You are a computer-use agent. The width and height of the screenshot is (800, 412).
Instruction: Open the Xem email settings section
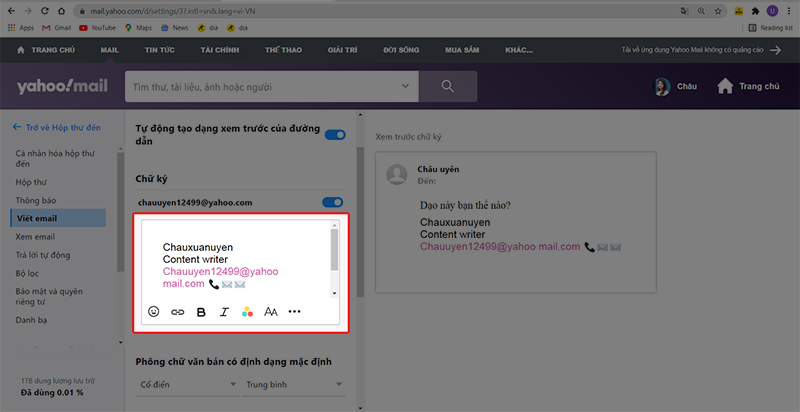pyautogui.click(x=35, y=236)
